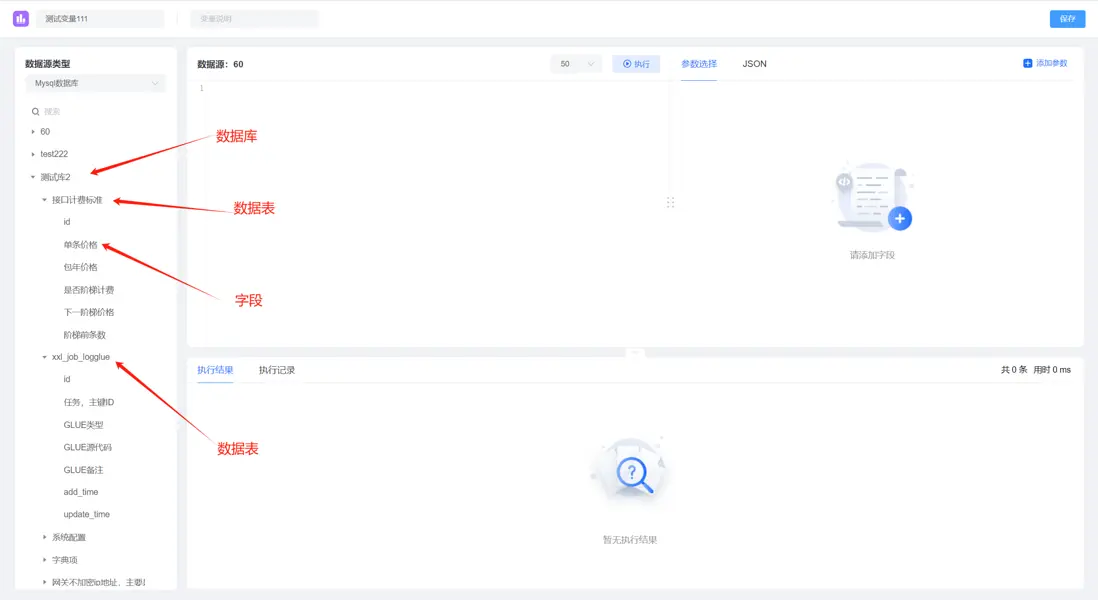Collapse the 接口计费标准 table node
The height and width of the screenshot is (600, 1098).
(44, 200)
